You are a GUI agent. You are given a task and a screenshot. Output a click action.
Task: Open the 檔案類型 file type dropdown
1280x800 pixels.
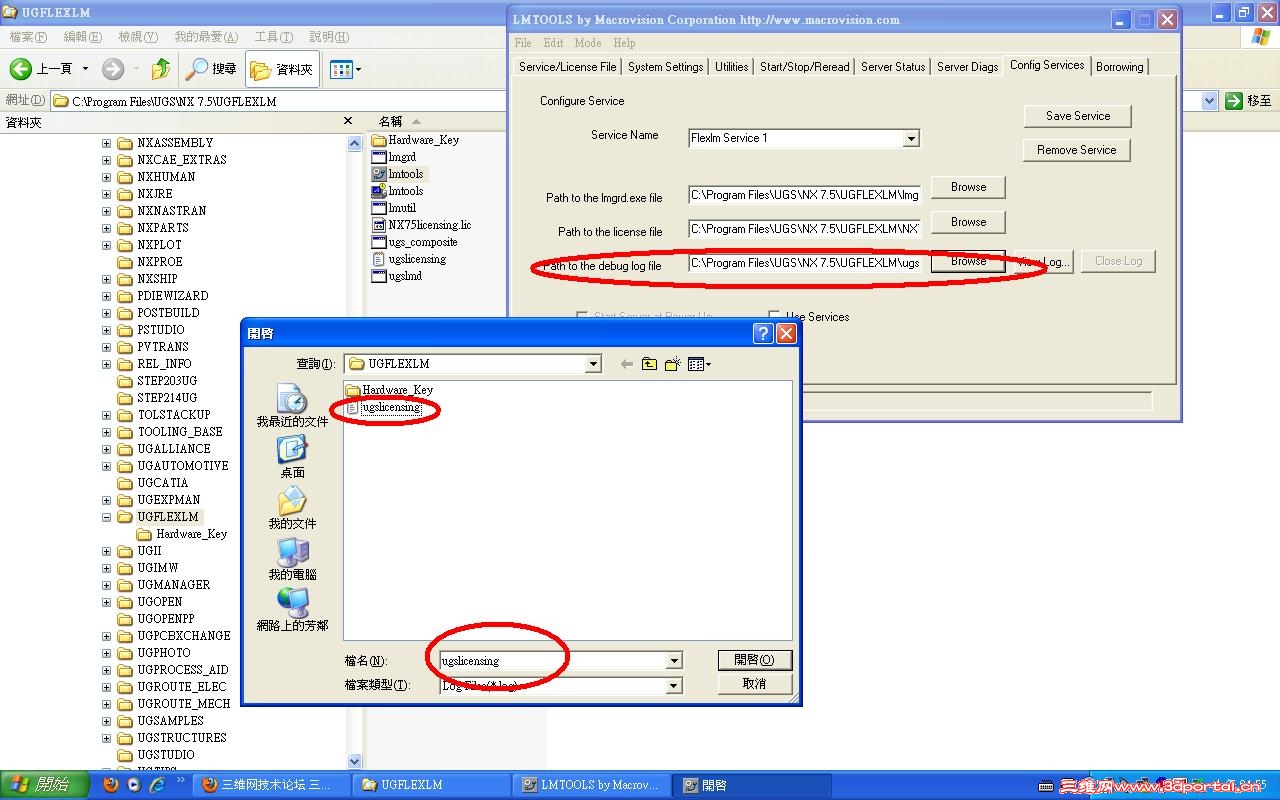(x=674, y=686)
